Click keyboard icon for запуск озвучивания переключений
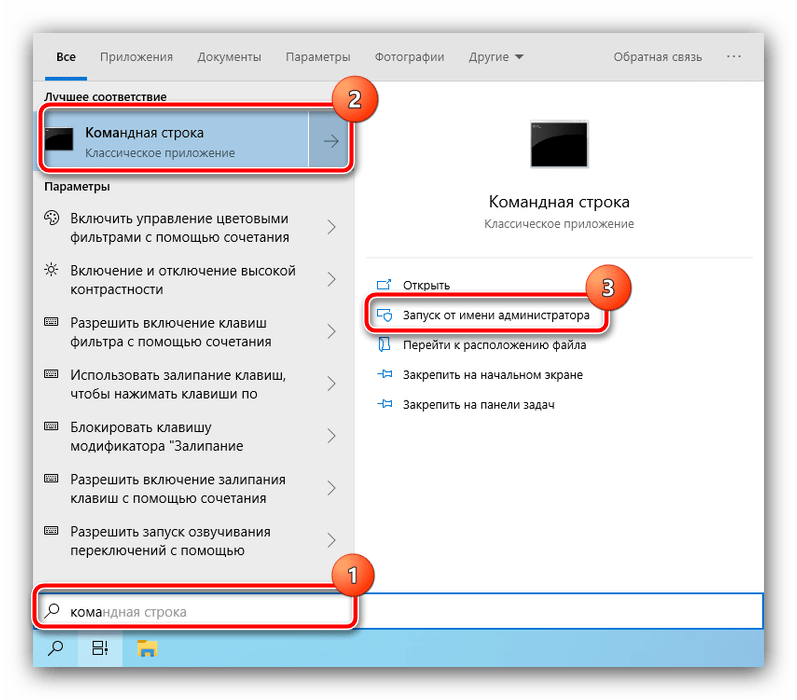This screenshot has height=700, width=797. pyautogui.click(x=51, y=531)
